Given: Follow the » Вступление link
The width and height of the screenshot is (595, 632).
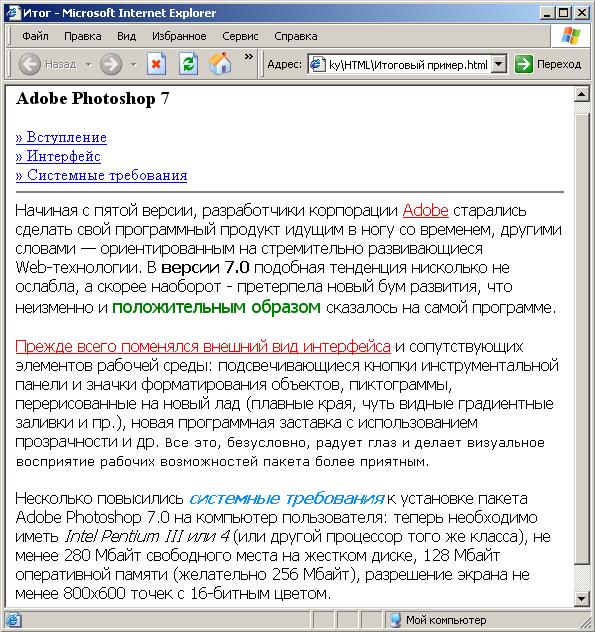Looking at the screenshot, I should 61,137.
